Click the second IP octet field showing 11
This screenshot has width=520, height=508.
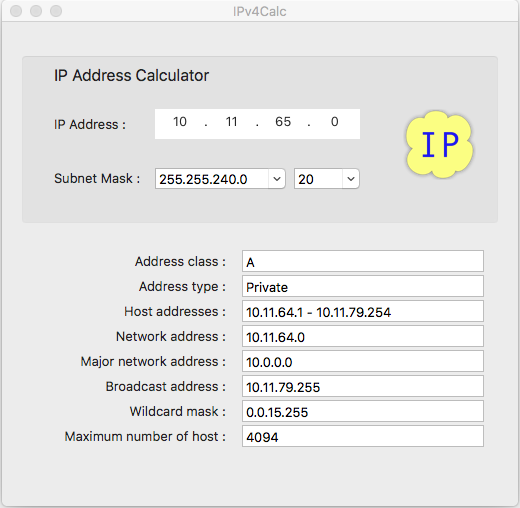coord(231,122)
